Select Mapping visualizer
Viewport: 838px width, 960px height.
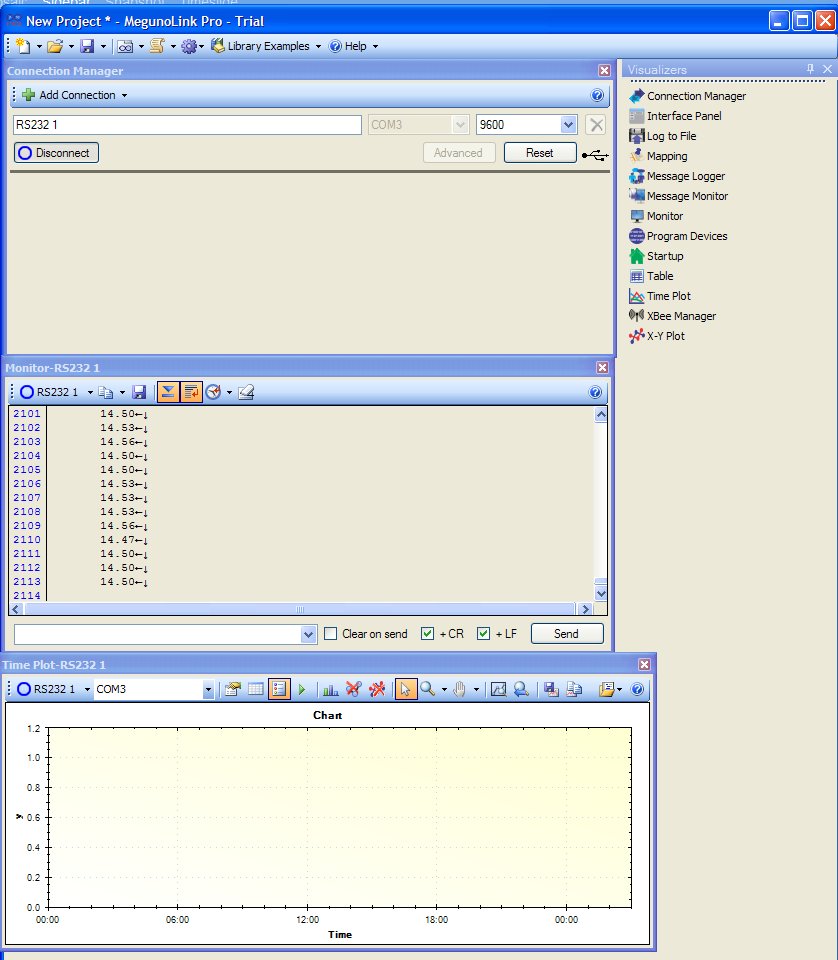658,156
